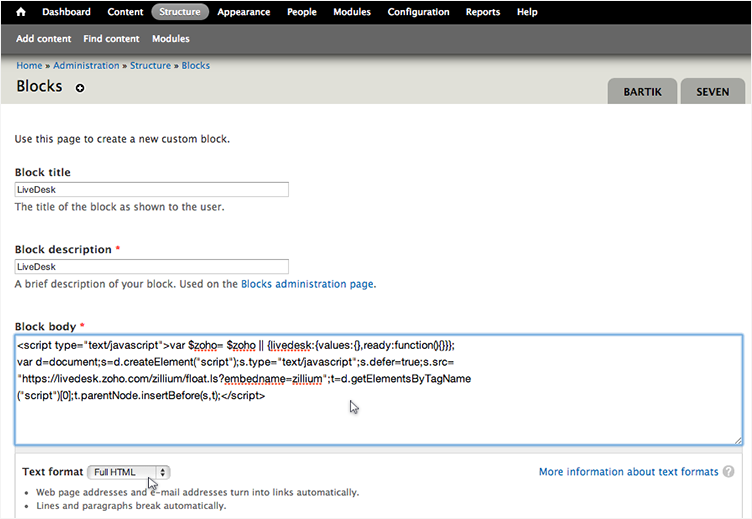
Task: Open the Dashboard menu
Action: click(x=66, y=12)
